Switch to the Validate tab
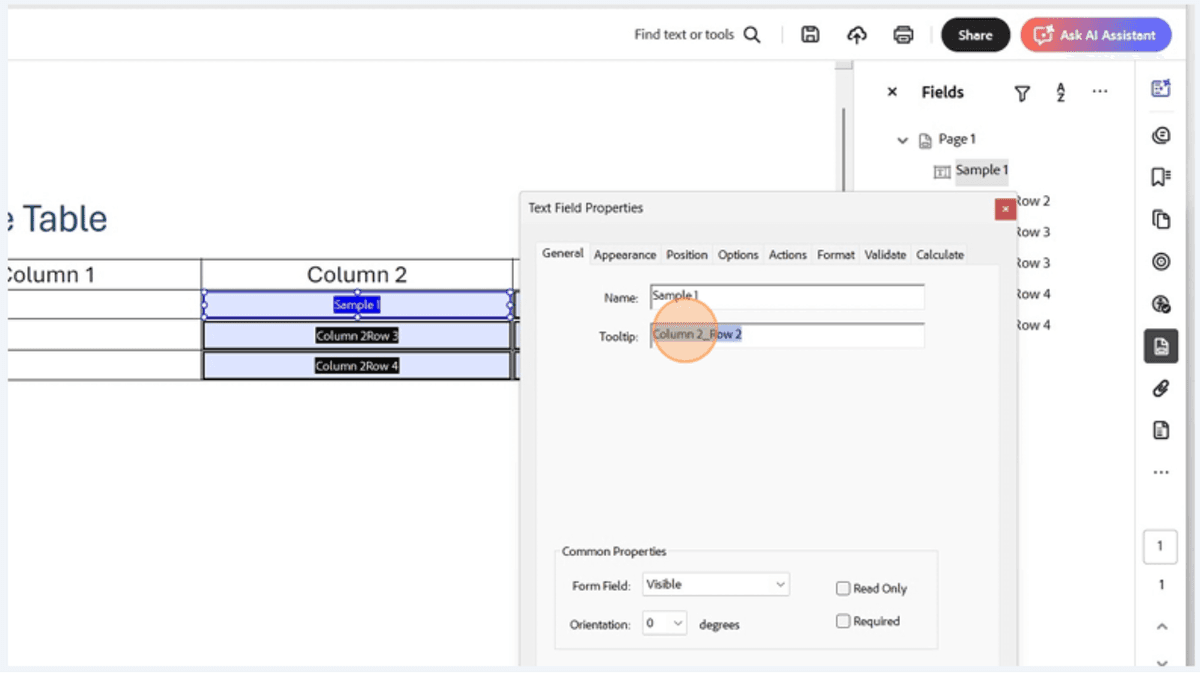Image resolution: width=1200 pixels, height=675 pixels. [885, 254]
